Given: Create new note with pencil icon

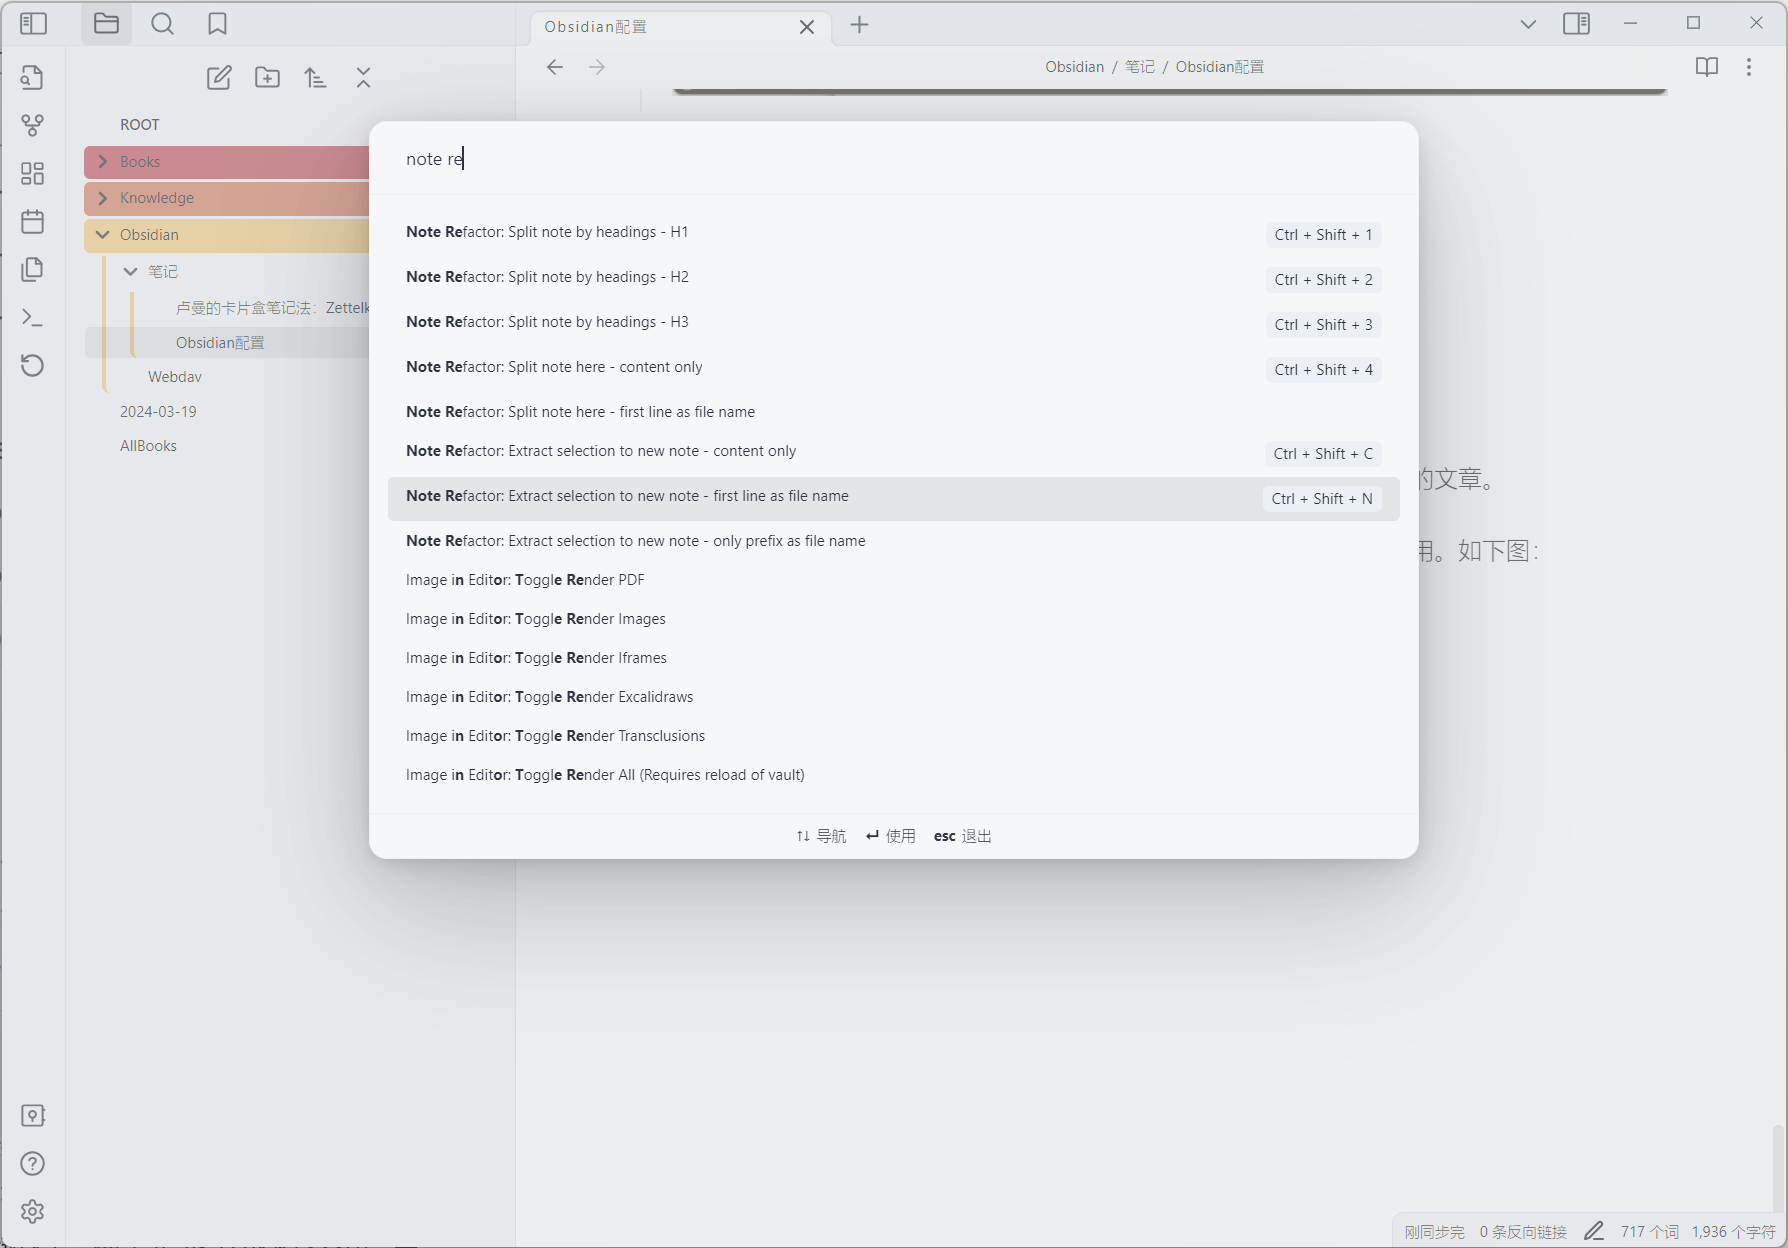Looking at the screenshot, I should pyautogui.click(x=219, y=77).
